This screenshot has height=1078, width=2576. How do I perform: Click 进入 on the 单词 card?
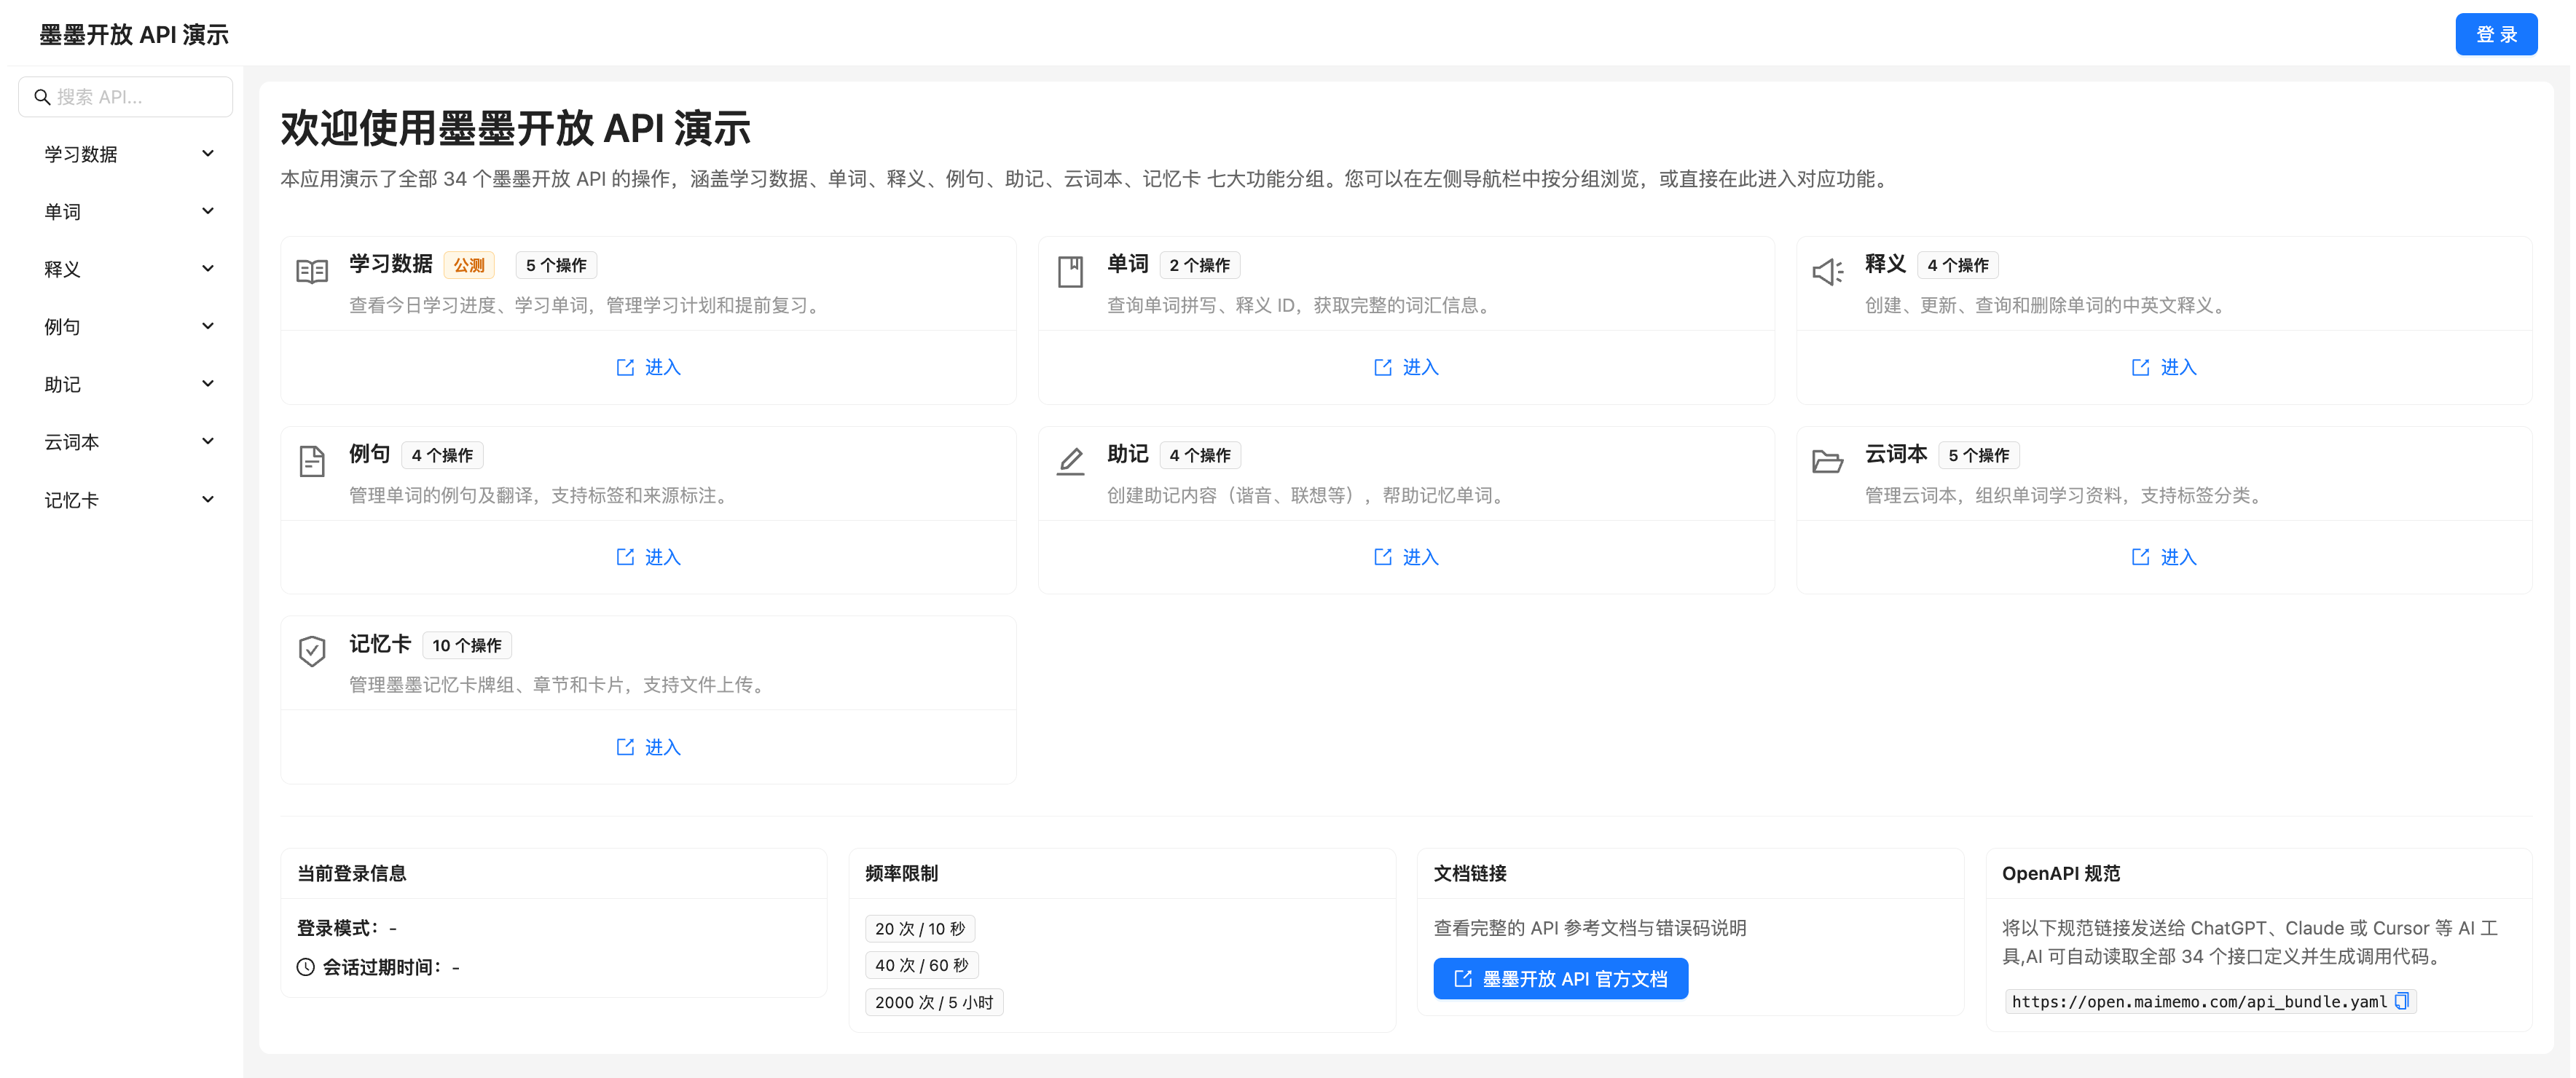(1406, 367)
